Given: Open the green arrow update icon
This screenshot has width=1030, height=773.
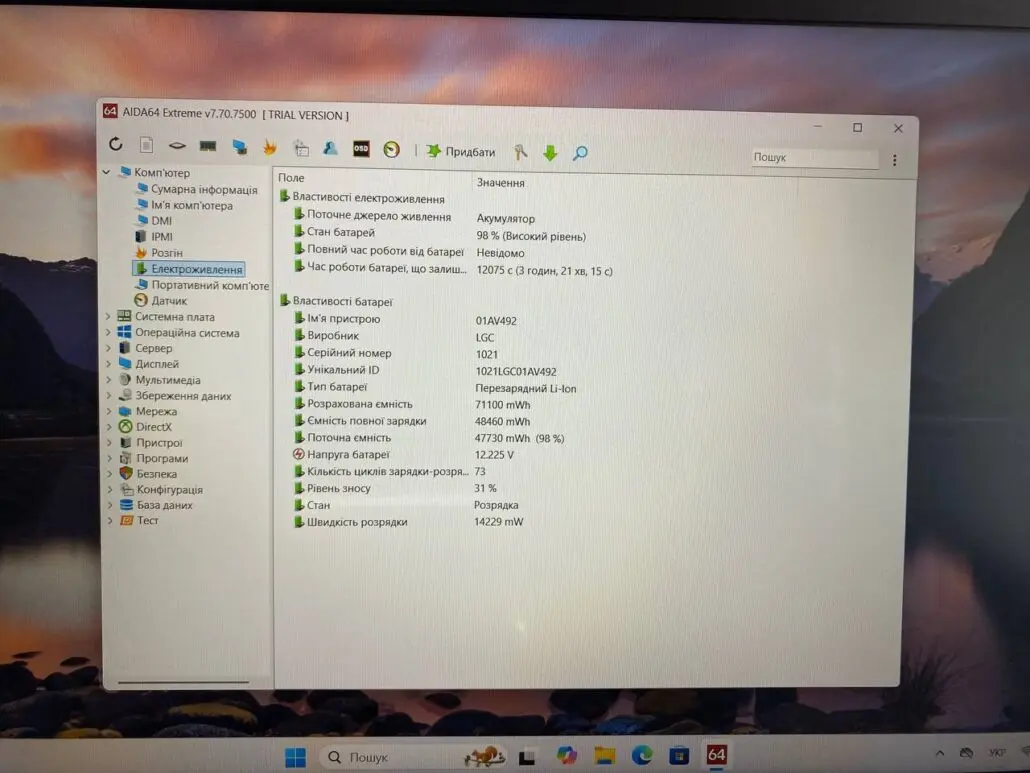Looking at the screenshot, I should [x=549, y=152].
